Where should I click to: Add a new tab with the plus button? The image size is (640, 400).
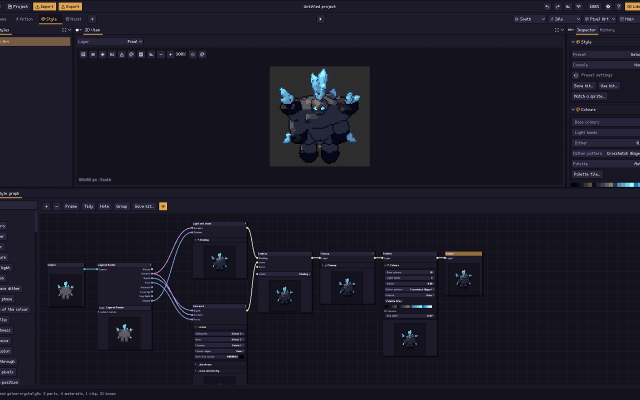point(92,19)
